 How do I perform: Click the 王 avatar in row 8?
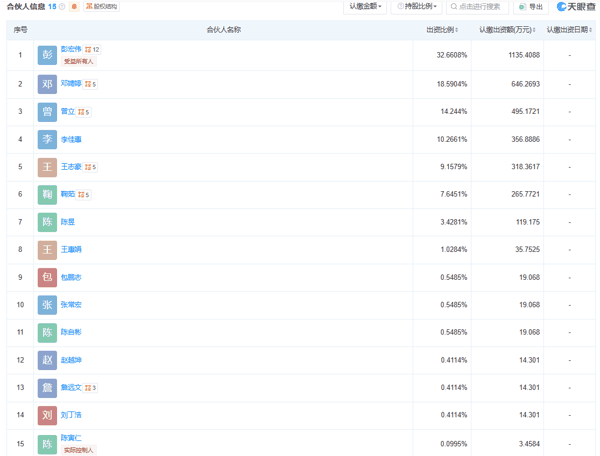pyautogui.click(x=47, y=250)
